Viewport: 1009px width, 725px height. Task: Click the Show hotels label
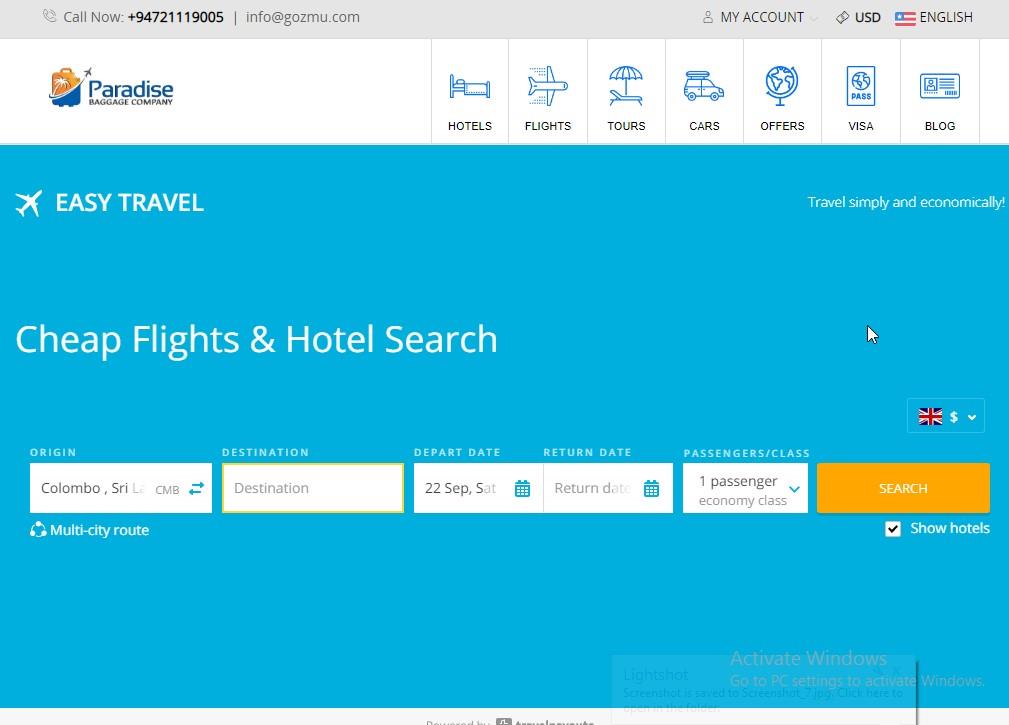click(950, 528)
